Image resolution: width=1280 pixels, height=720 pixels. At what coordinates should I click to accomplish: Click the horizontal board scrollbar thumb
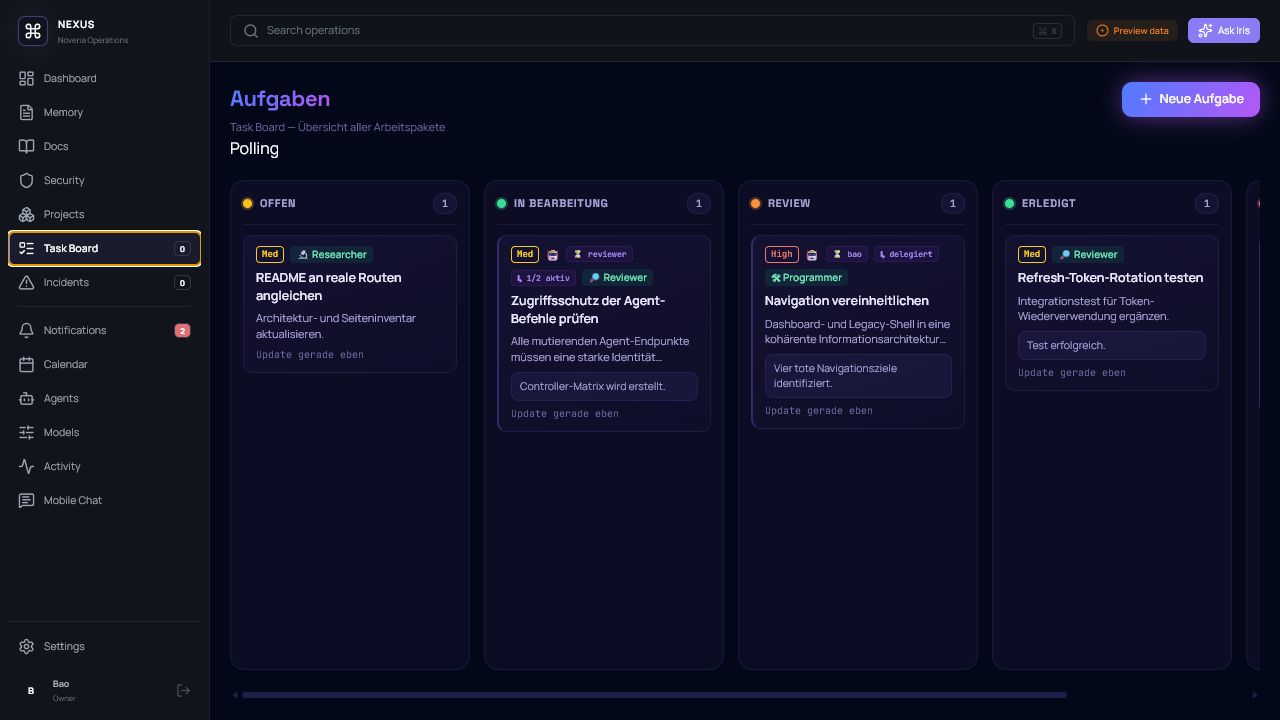point(654,695)
